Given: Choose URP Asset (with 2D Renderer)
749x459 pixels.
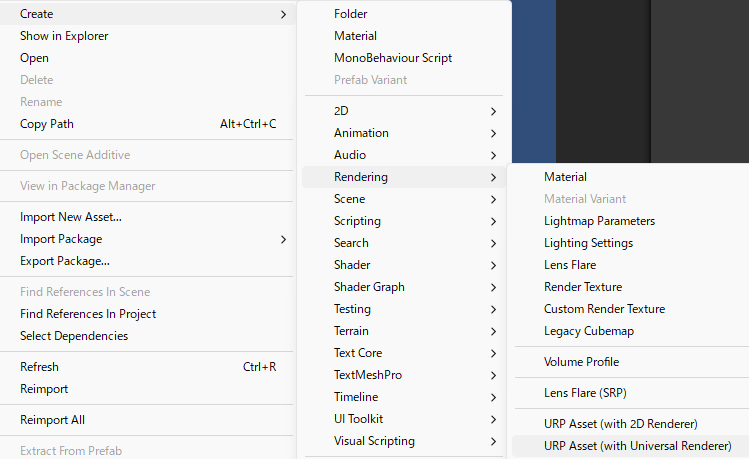Looking at the screenshot, I should coord(620,424).
